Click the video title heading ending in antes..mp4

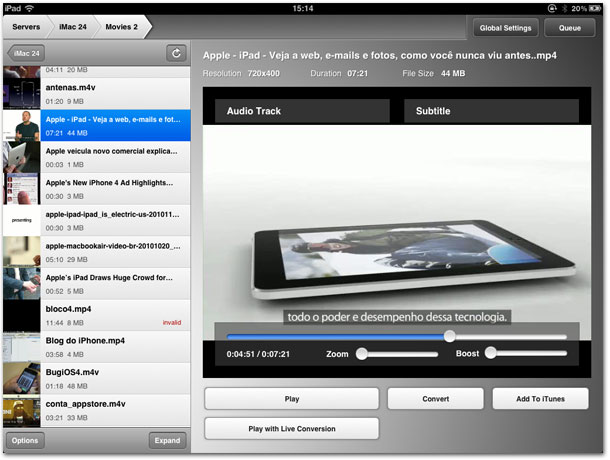pos(379,55)
